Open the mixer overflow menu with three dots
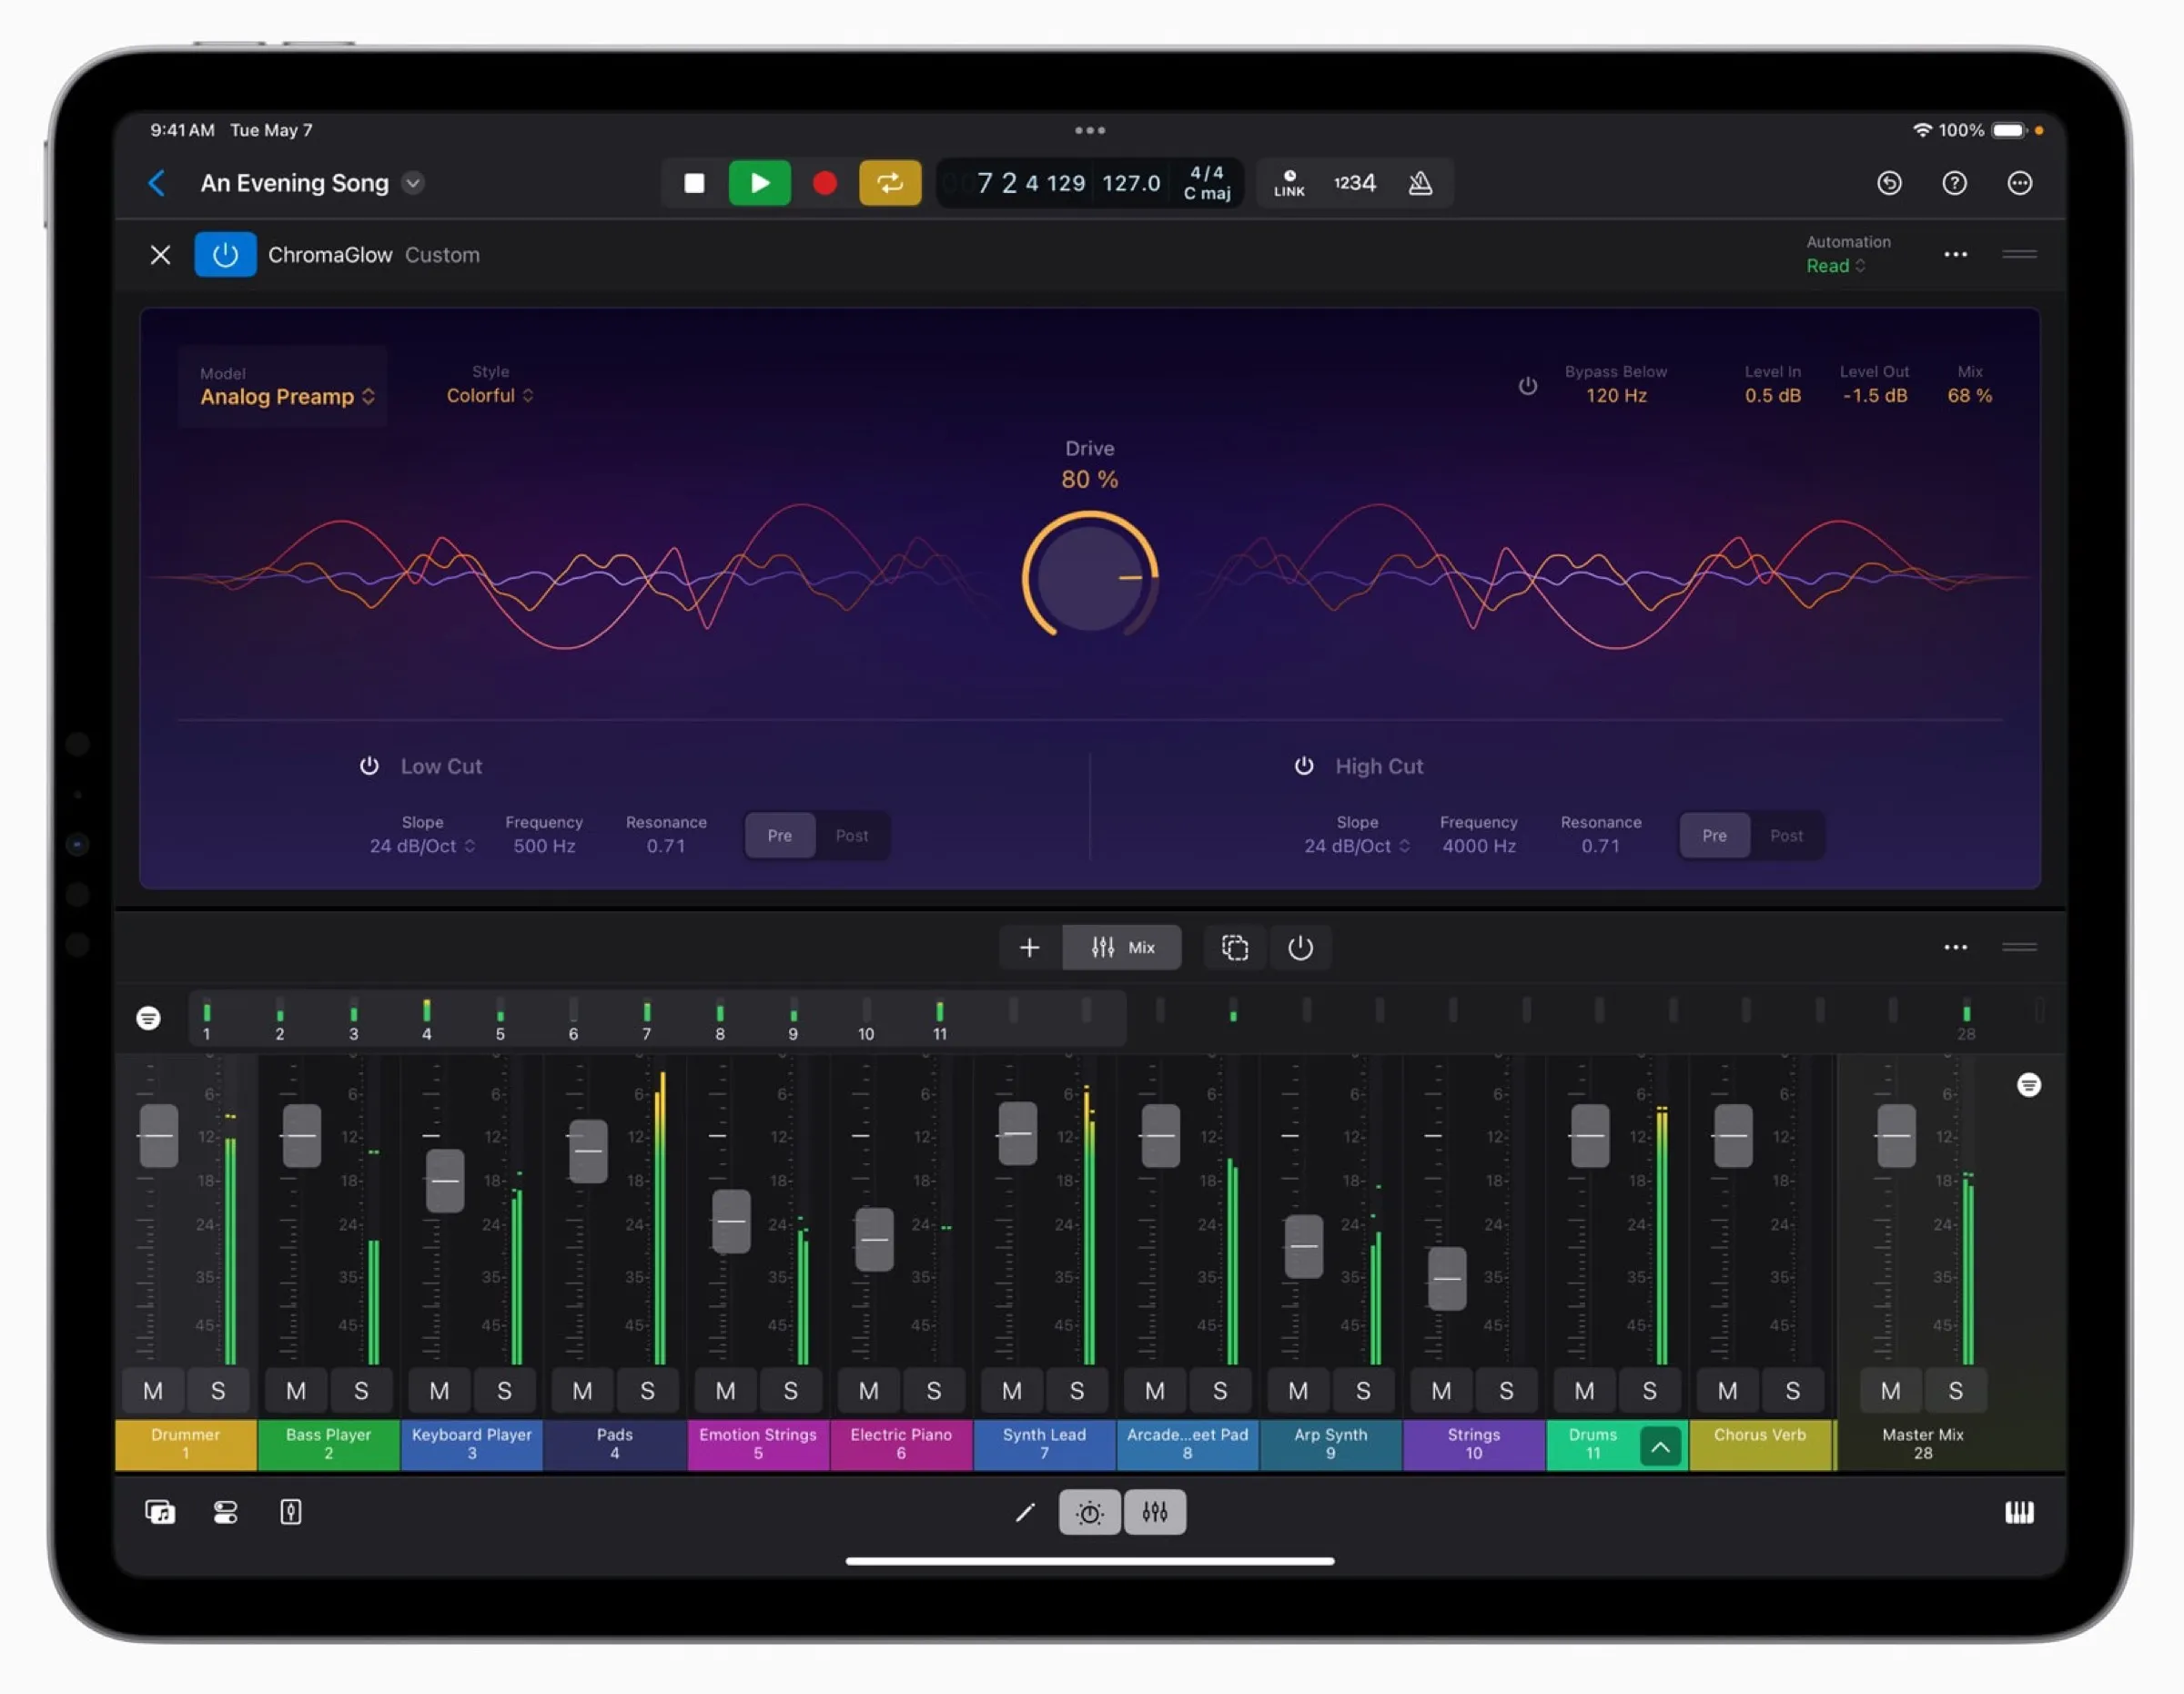 1954,947
